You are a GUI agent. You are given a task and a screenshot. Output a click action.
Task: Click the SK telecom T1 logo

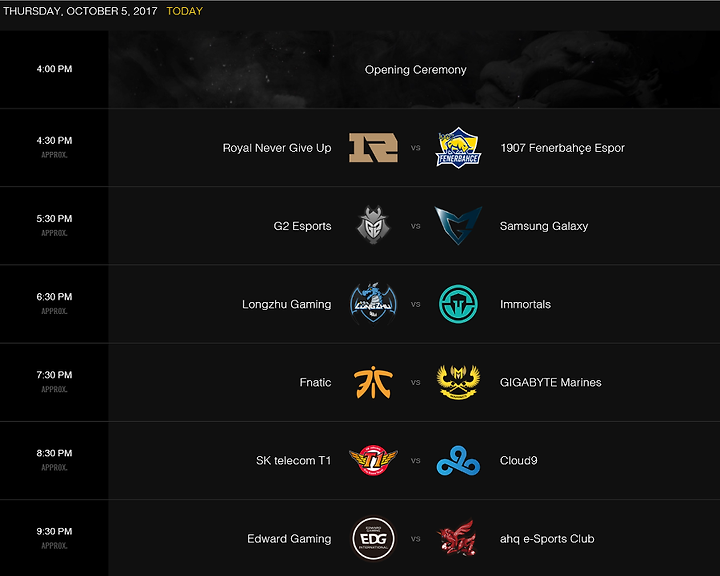click(x=373, y=460)
